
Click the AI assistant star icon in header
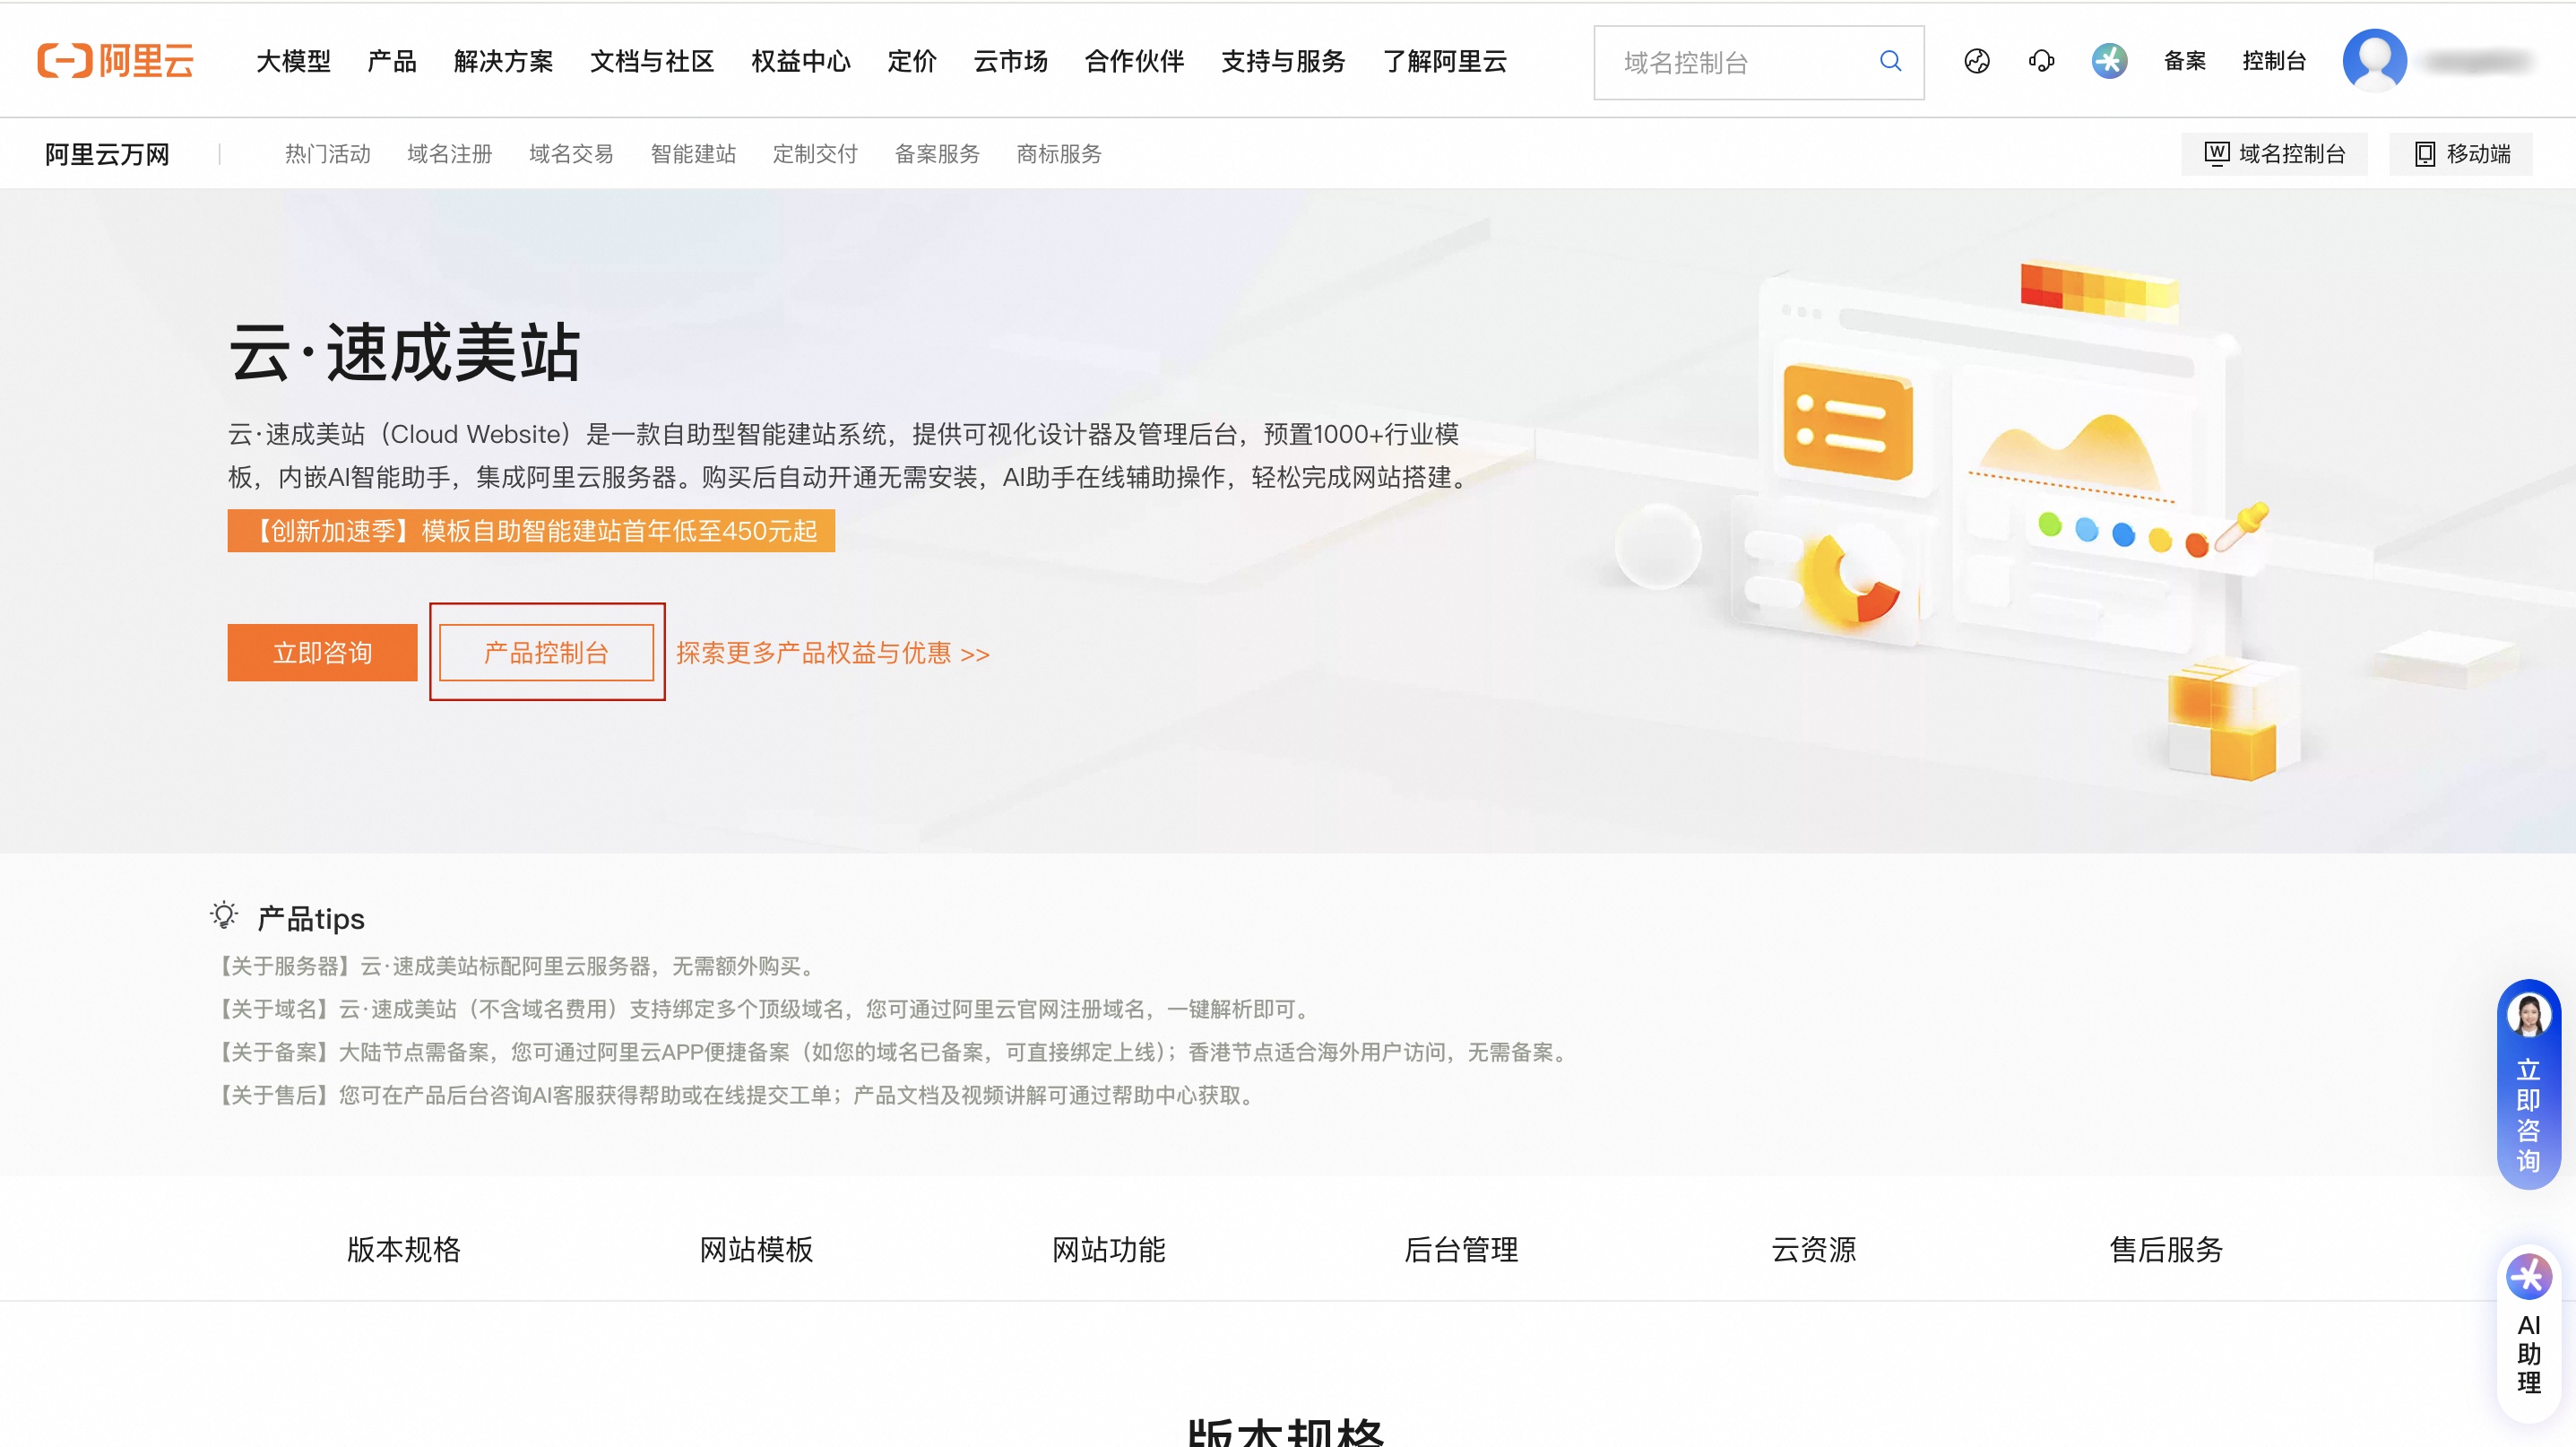[2109, 61]
